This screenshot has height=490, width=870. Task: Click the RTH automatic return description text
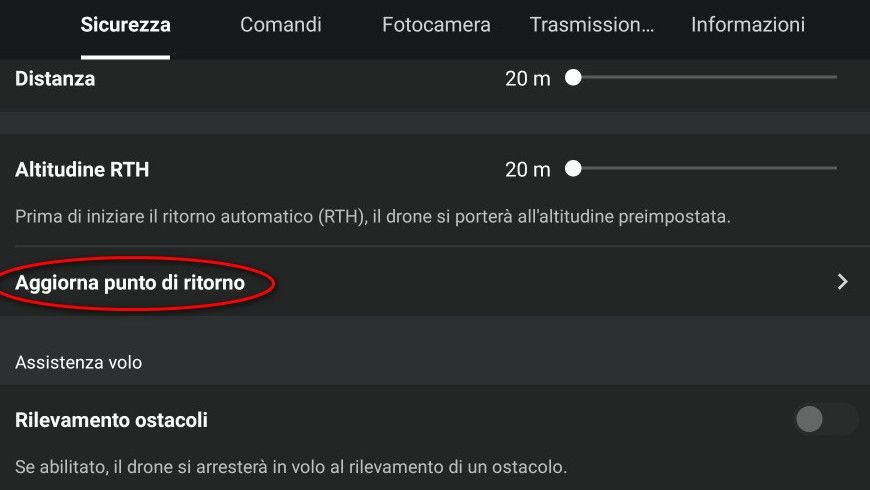coord(372,216)
